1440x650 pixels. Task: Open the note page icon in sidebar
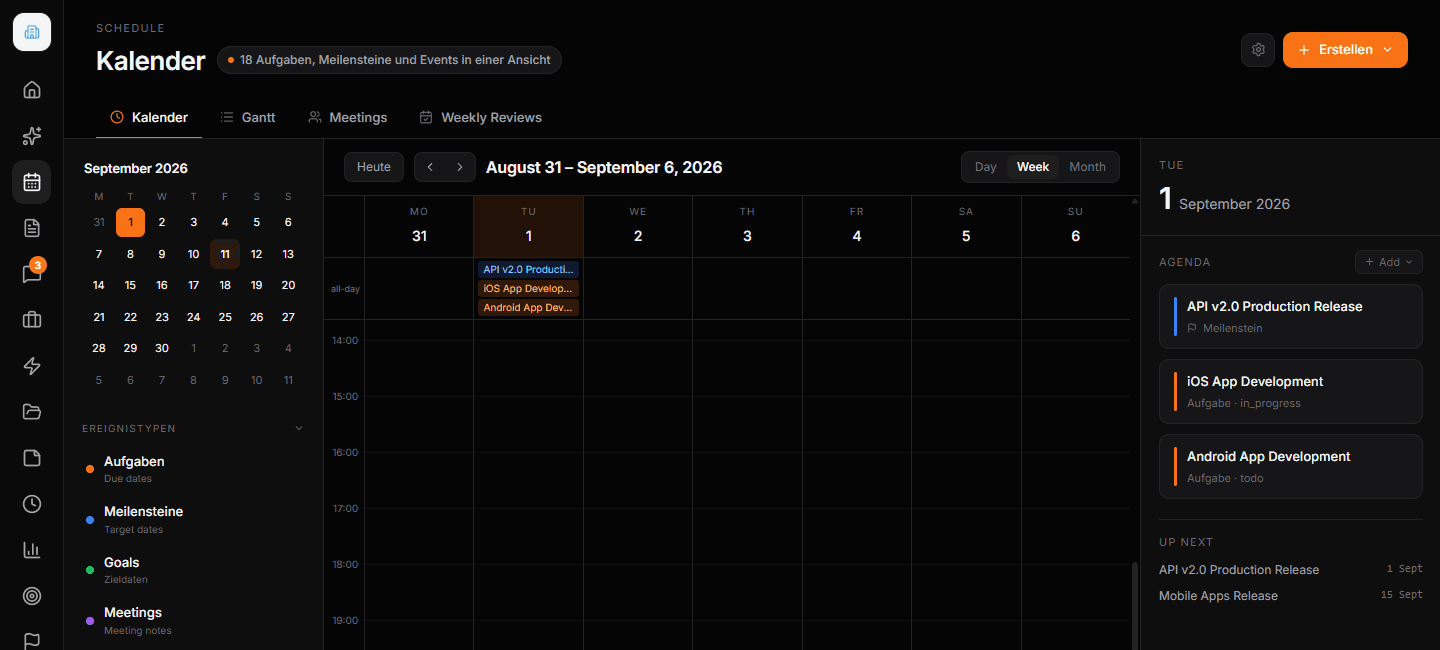tap(32, 458)
